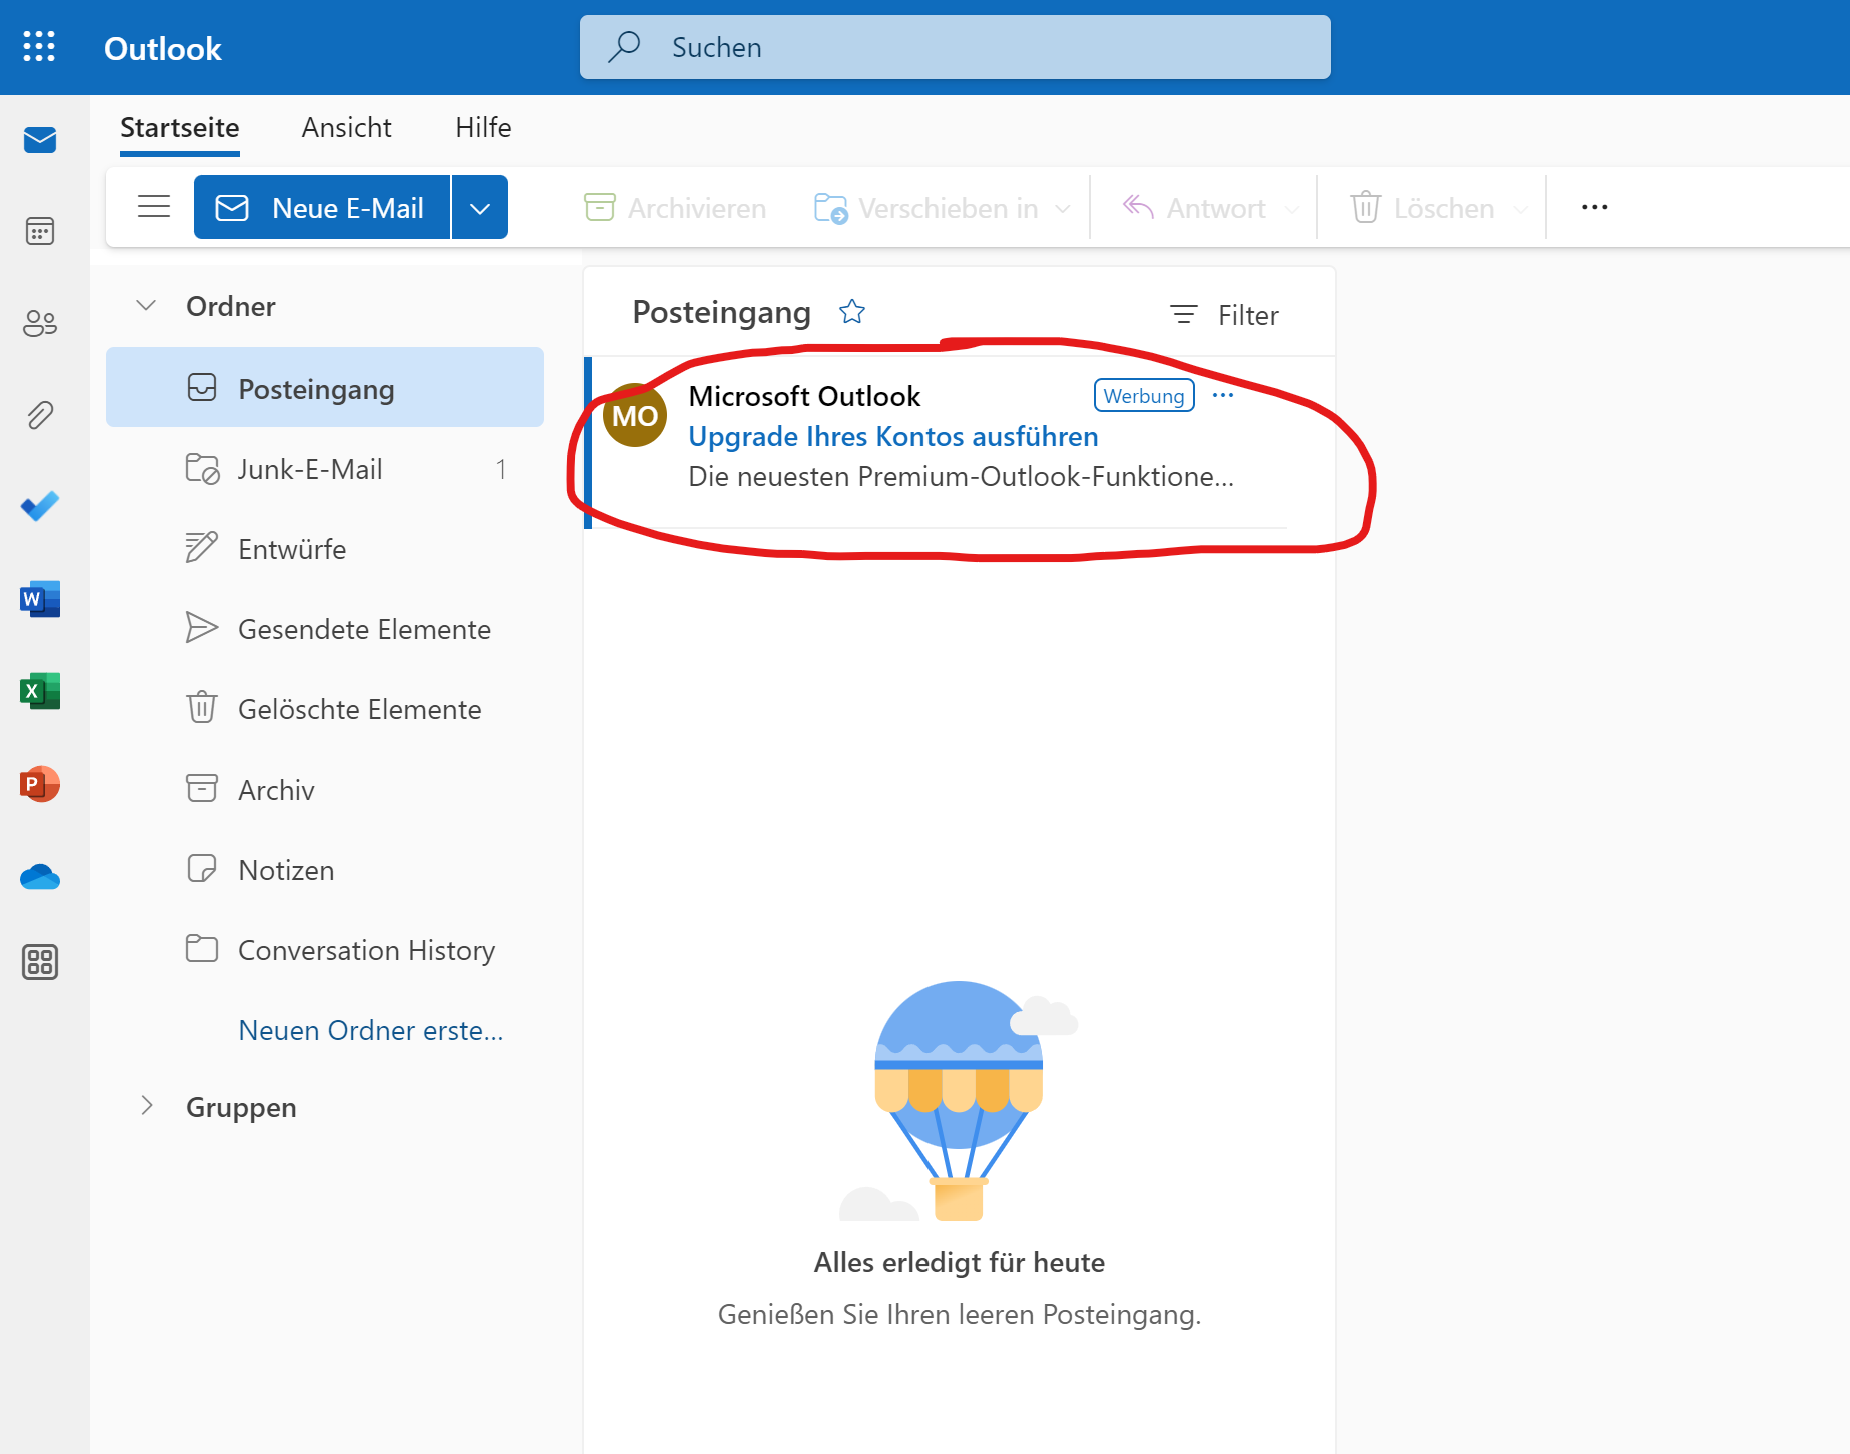Screen dimensions: 1850x1454
Task: Select the Attachments paperclip icon
Action: 40,415
